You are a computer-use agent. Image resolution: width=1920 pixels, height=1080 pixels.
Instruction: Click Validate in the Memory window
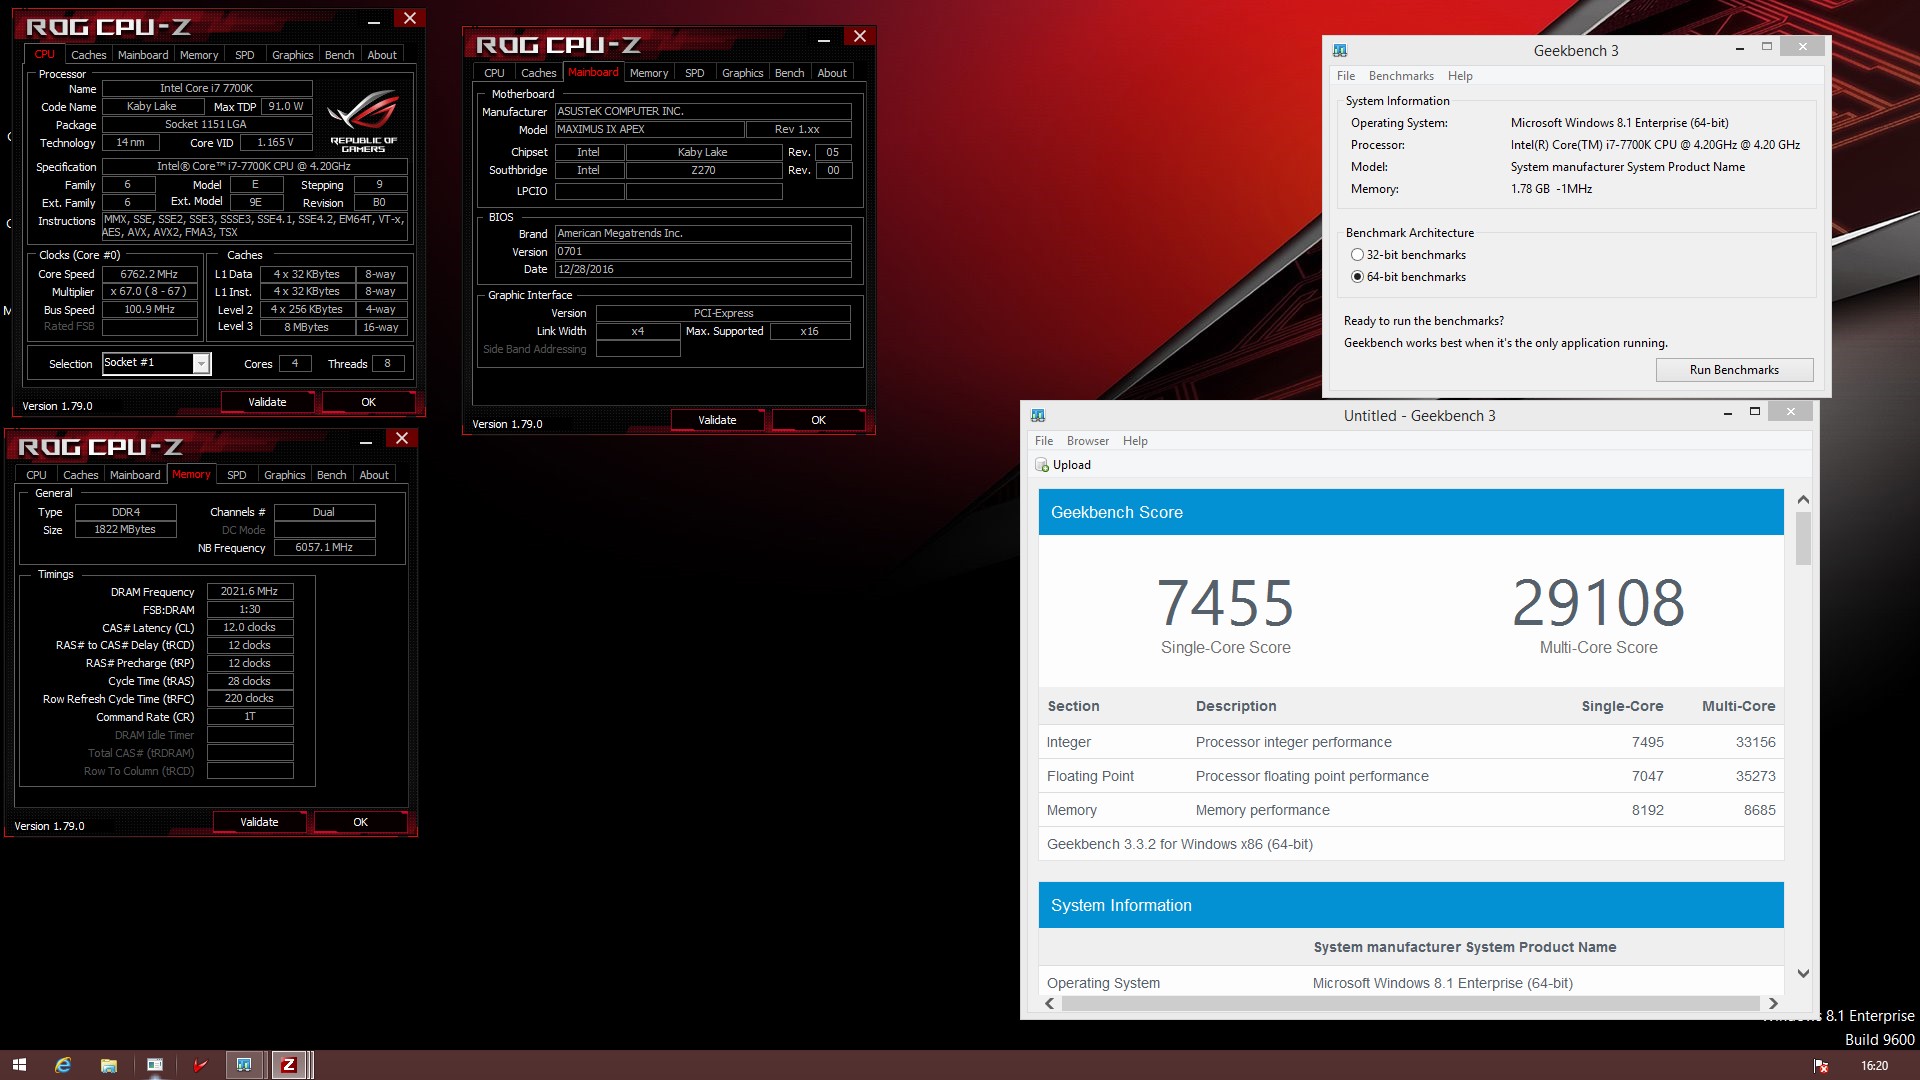(259, 822)
